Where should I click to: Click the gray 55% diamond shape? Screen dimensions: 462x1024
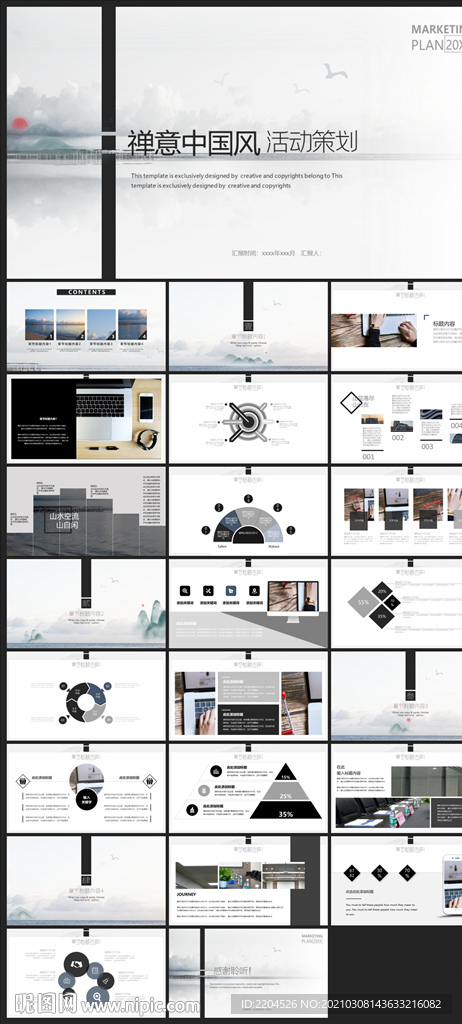(361, 603)
